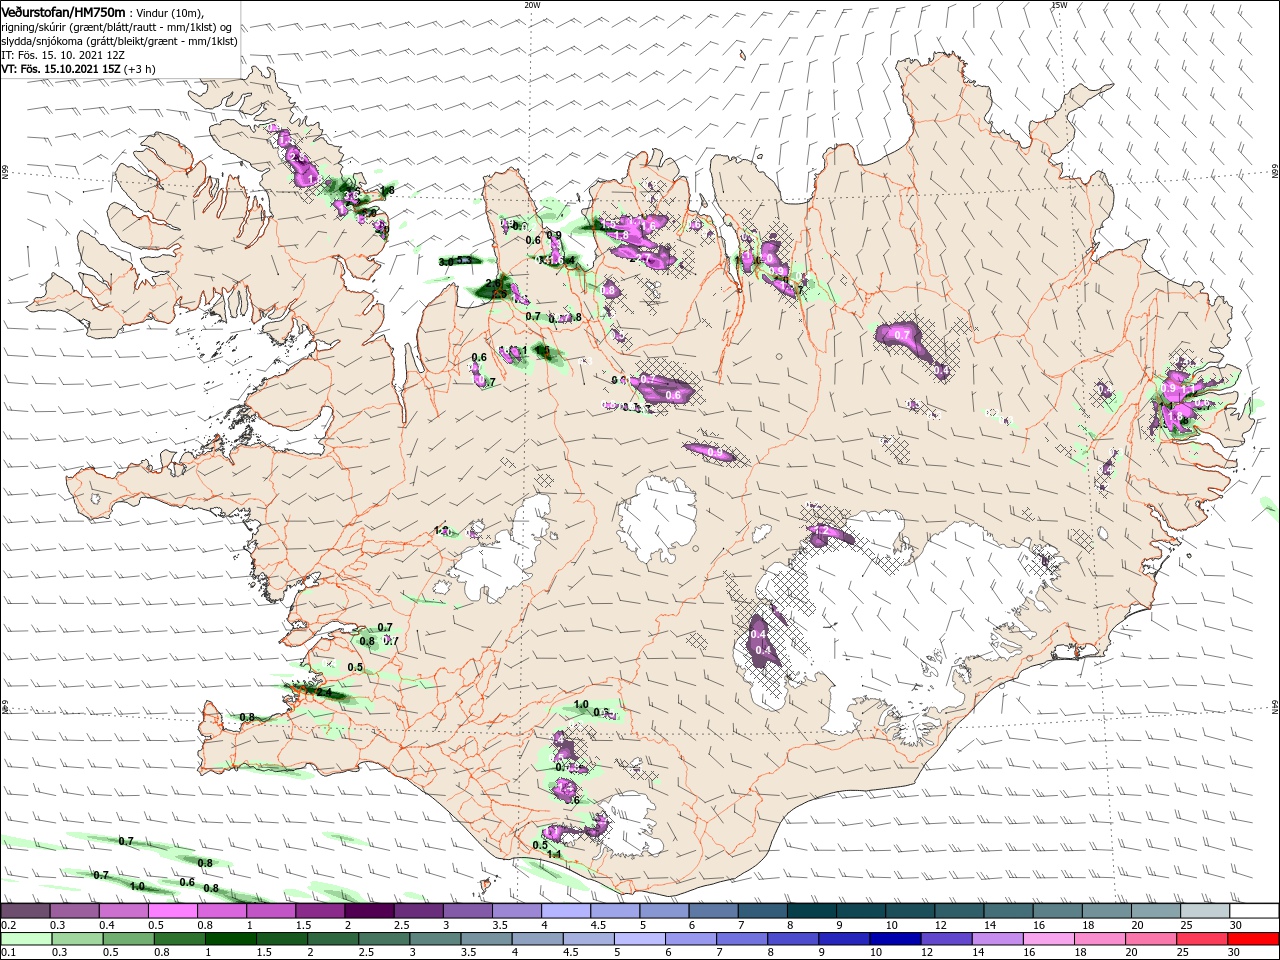
Task: Pick the grey-blue 3.5–4 swatch, lower scale
Action: [x=486, y=939]
